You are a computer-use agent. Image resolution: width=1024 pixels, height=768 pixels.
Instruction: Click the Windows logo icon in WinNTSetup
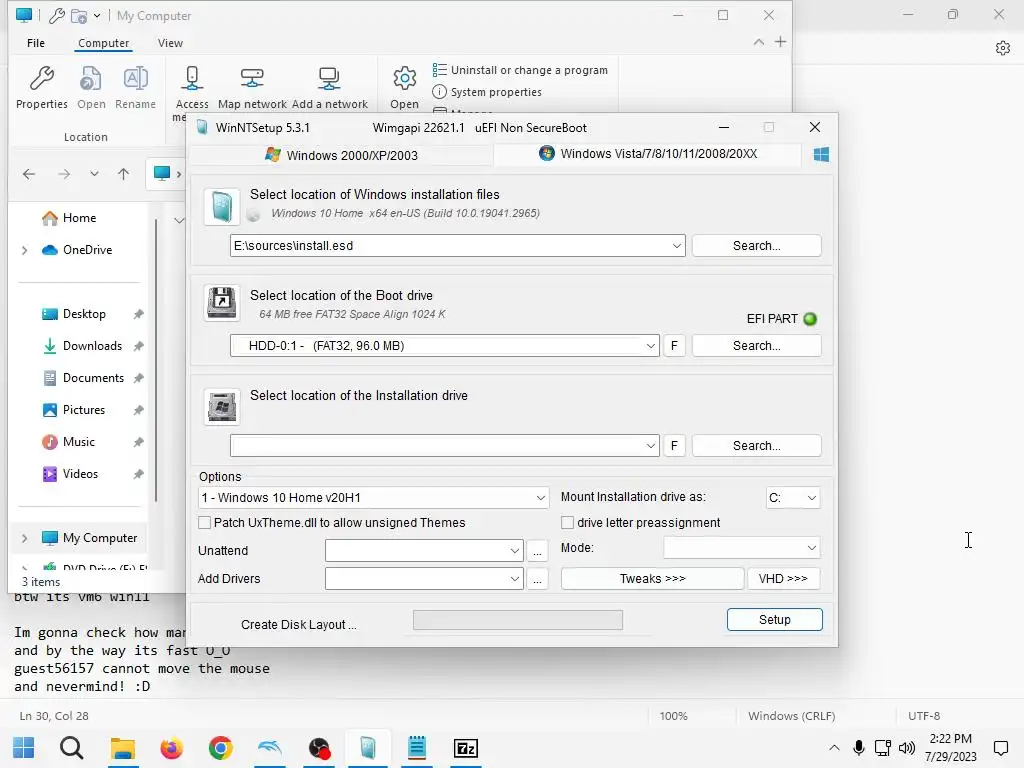click(821, 154)
